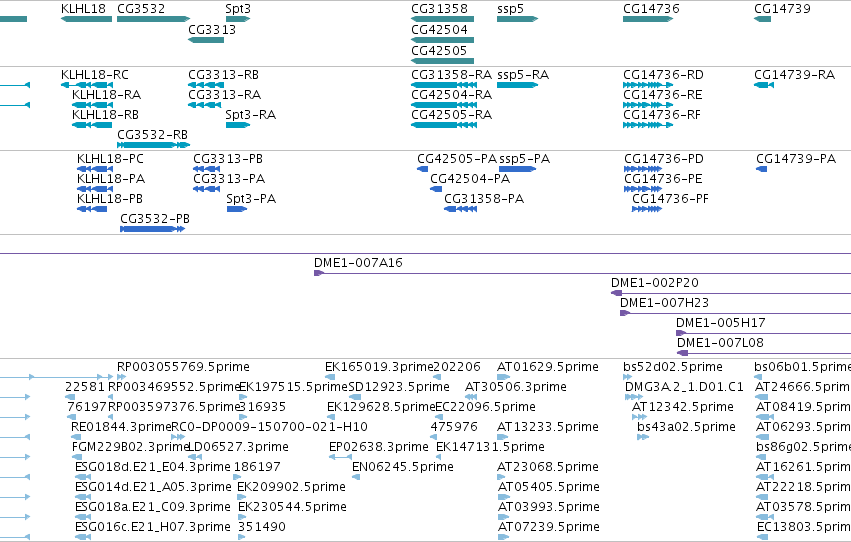Image resolution: width=851 pixels, height=542 pixels.
Task: Click transcript CG42505-RA
Action: (x=444, y=125)
